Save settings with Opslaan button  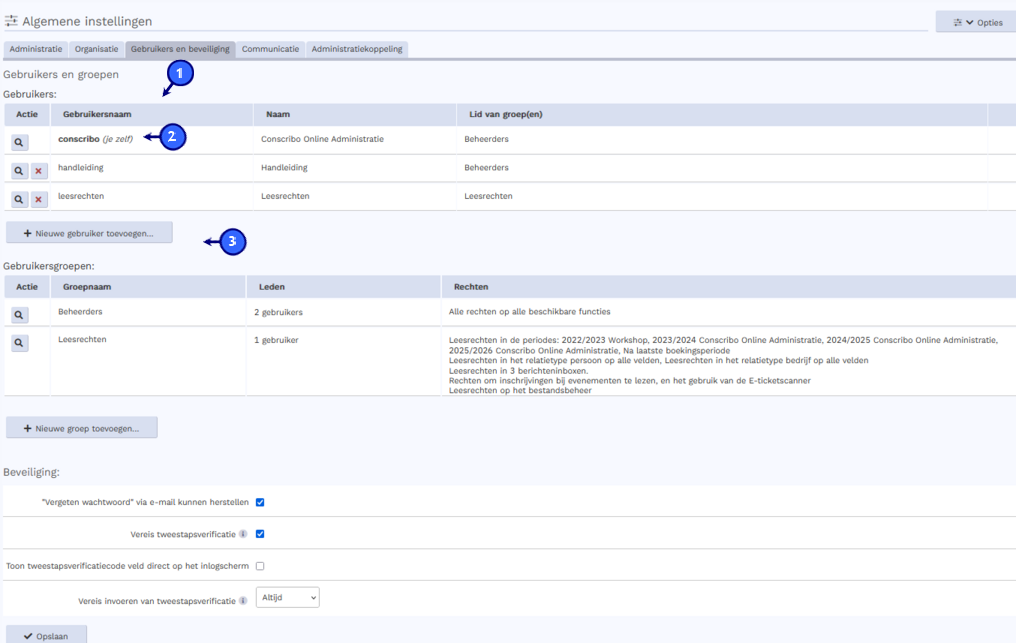(x=46, y=635)
